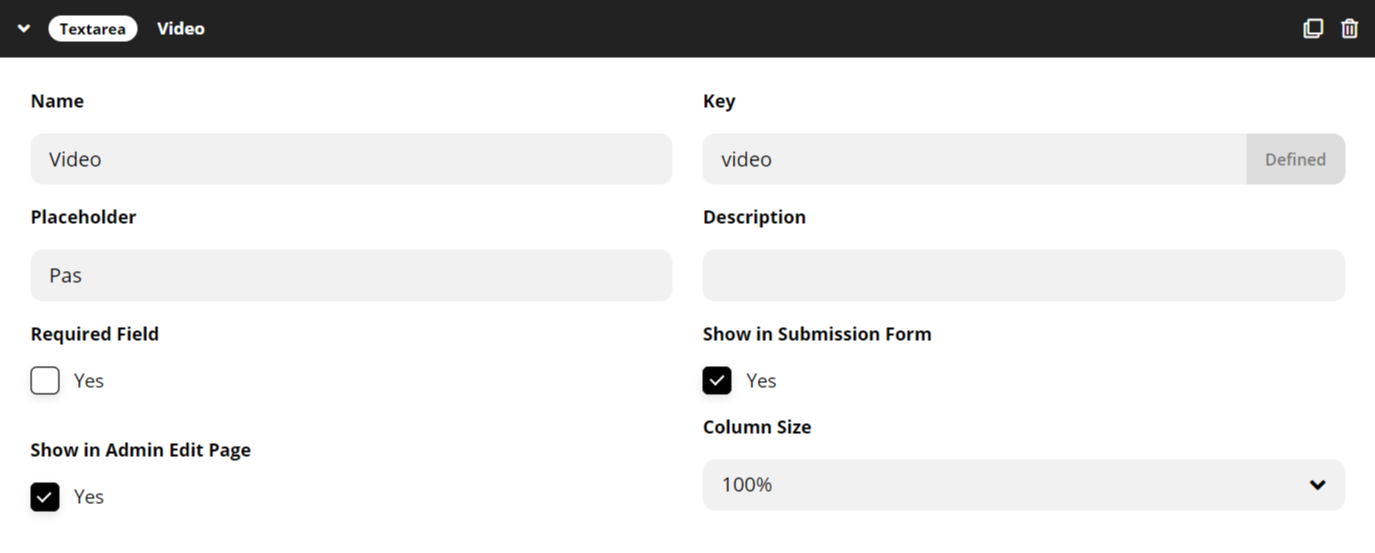1375x553 pixels.
Task: Click the Yes label under Required Field
Action: click(x=89, y=381)
